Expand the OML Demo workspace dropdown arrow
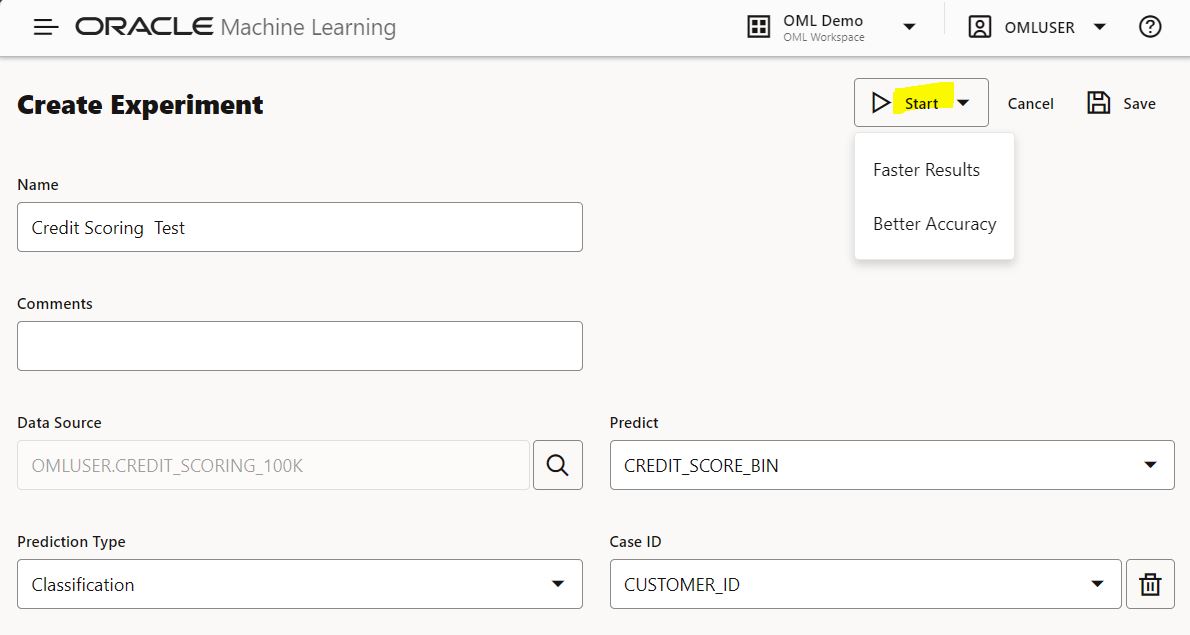 (909, 27)
